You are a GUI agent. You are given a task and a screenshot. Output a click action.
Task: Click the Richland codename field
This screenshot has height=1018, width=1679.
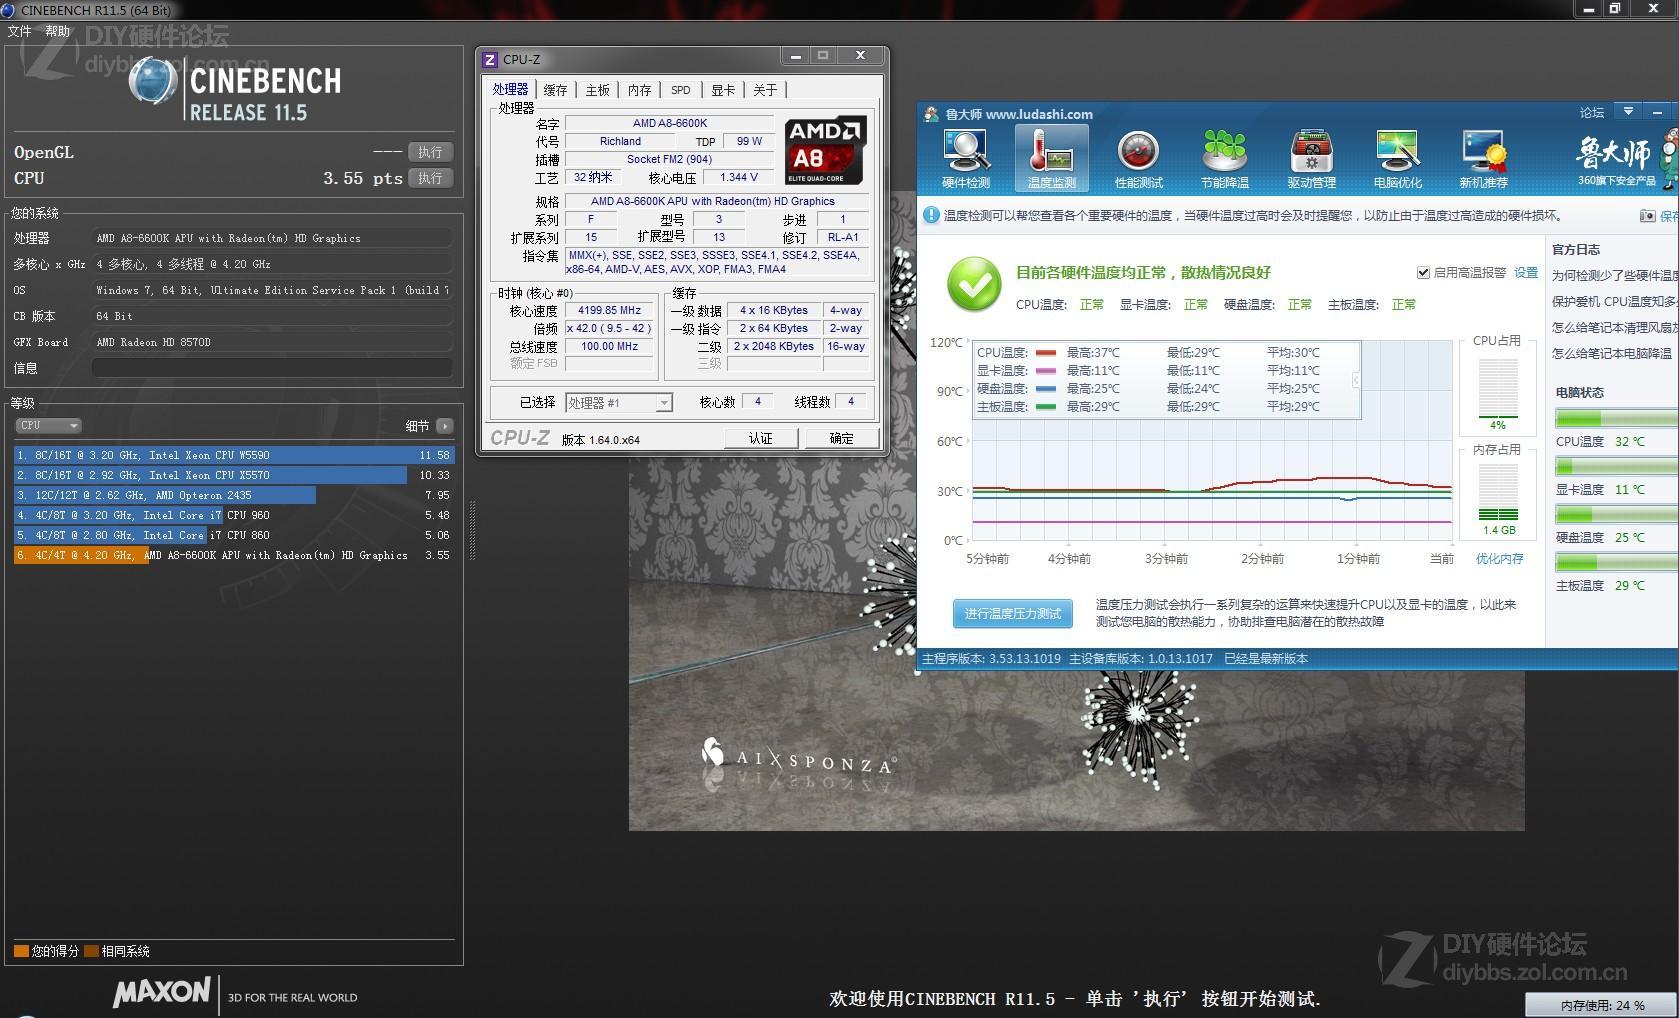point(620,141)
